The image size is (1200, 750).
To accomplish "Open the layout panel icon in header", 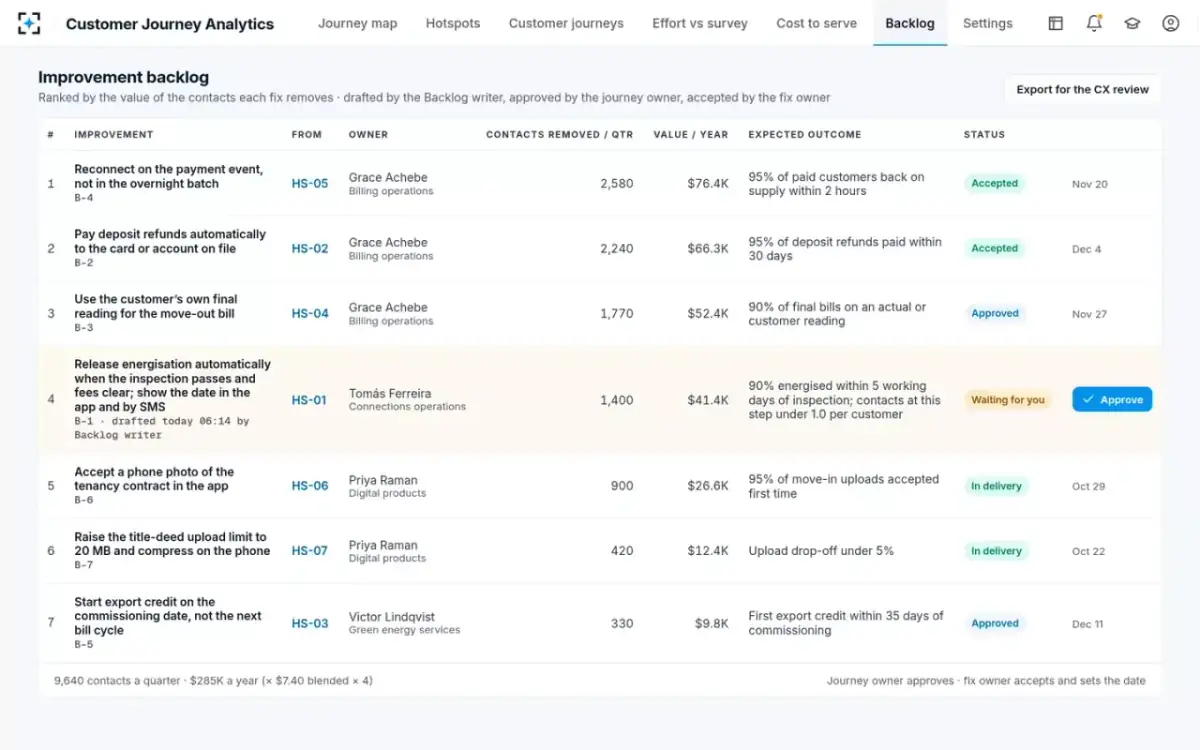I will (x=1056, y=23).
